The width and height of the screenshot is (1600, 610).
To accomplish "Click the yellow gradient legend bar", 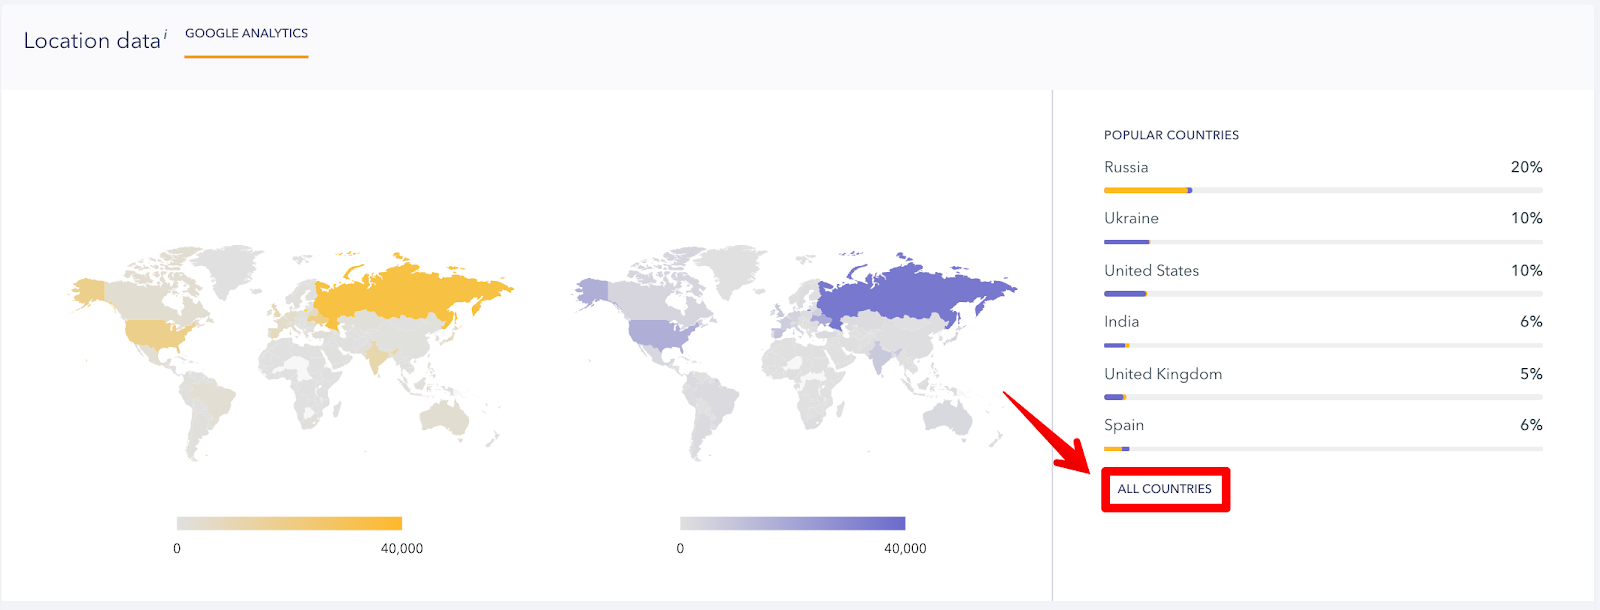I will pos(289,523).
